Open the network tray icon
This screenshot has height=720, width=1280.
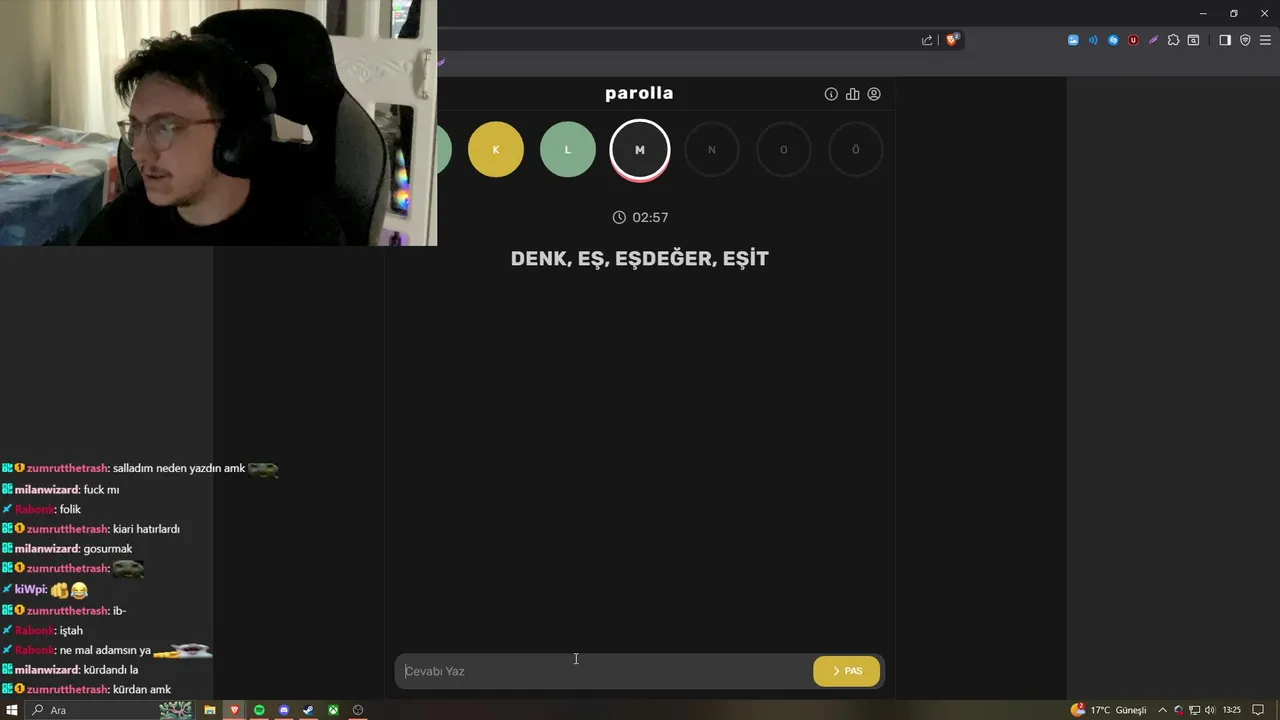[x=1194, y=710]
